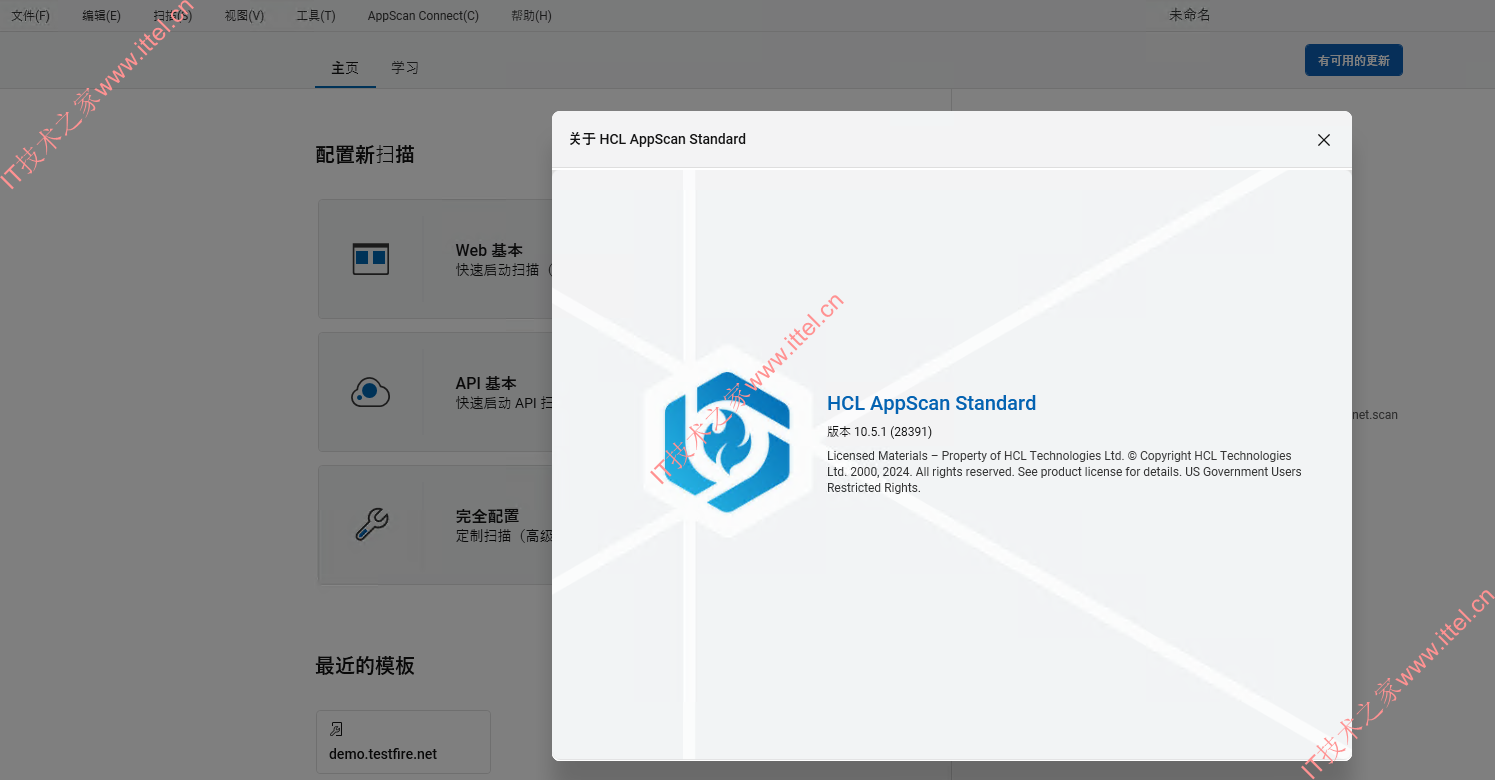
Task: Open the 编辑(E) menu
Action: click(x=101, y=16)
